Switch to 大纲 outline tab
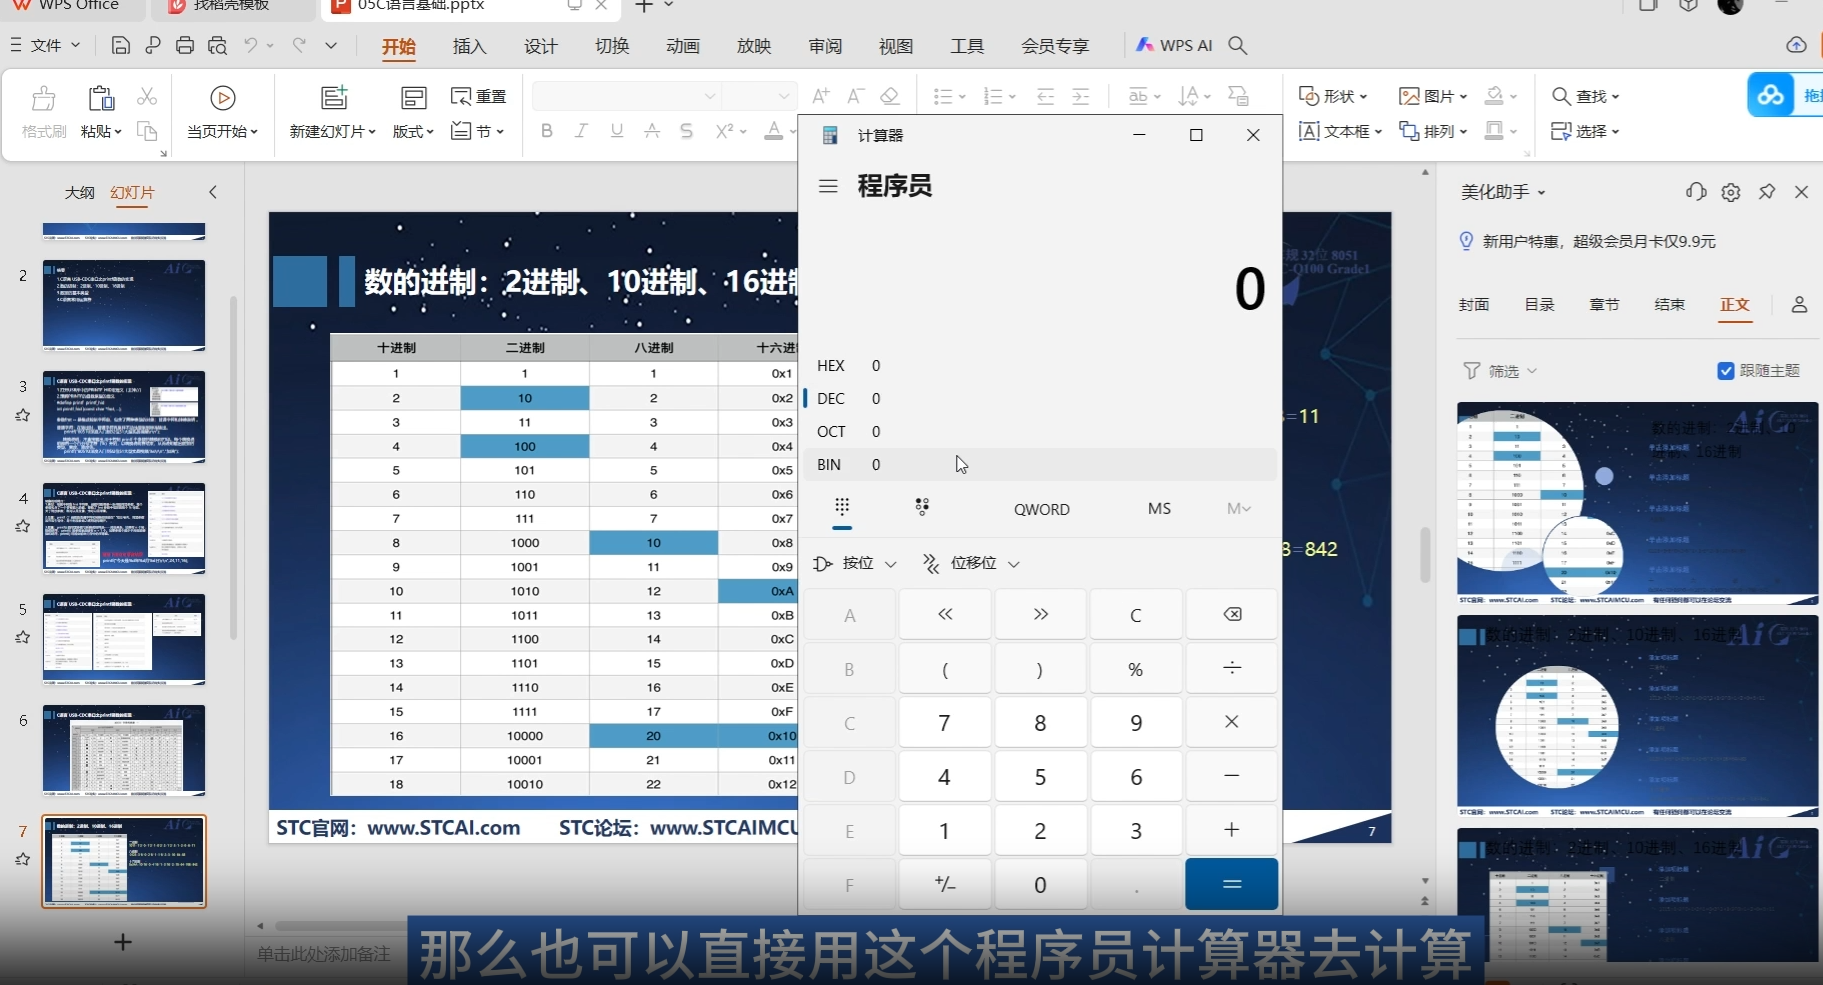The height and width of the screenshot is (985, 1823). tap(80, 192)
